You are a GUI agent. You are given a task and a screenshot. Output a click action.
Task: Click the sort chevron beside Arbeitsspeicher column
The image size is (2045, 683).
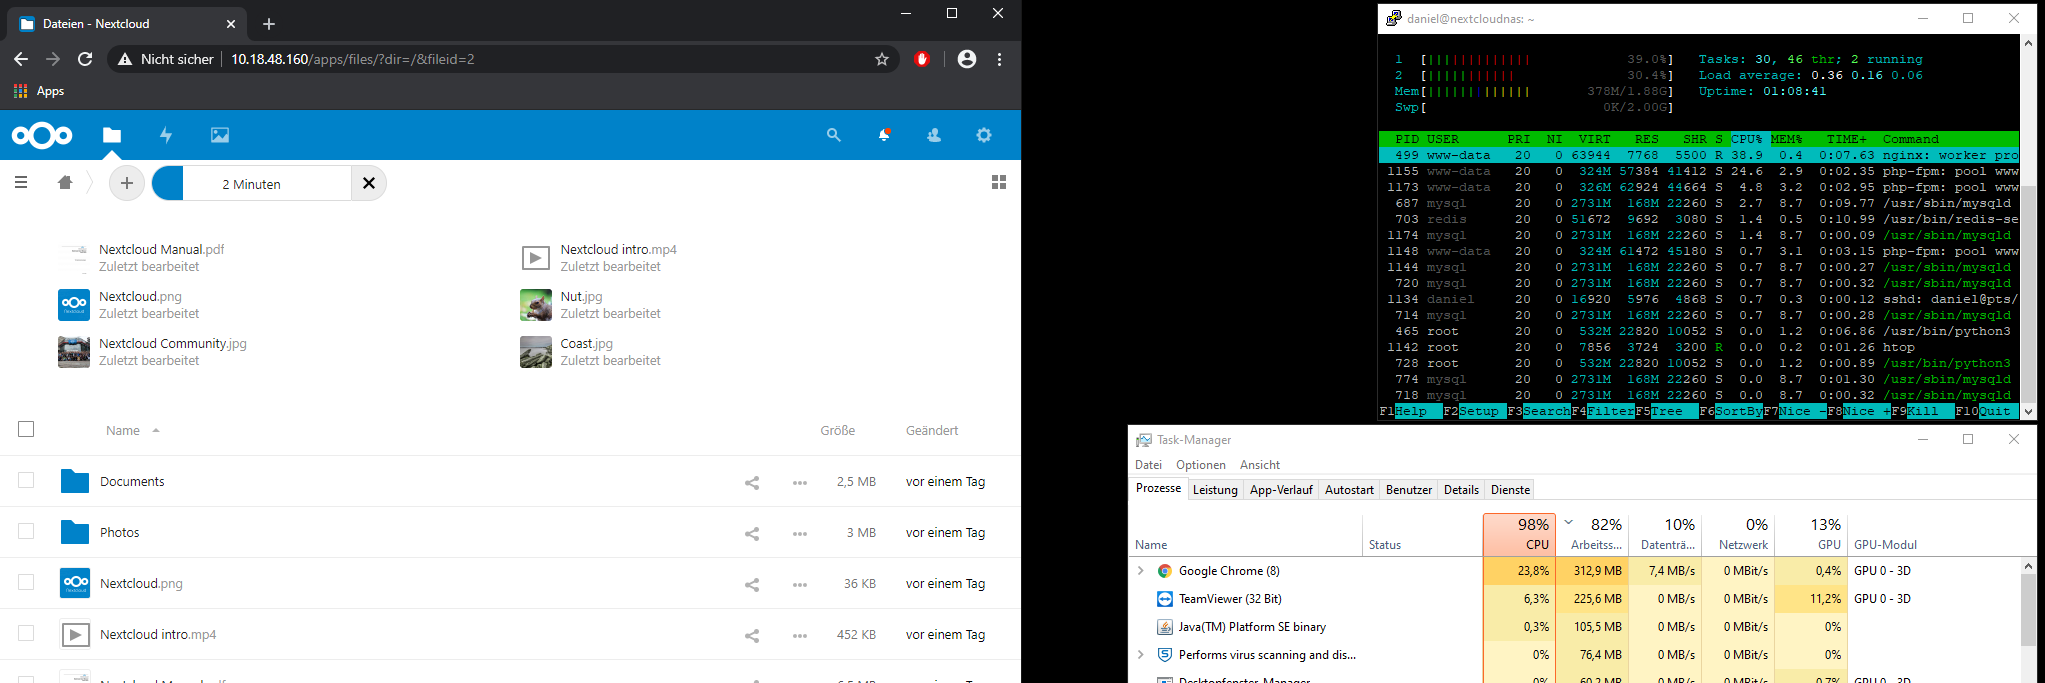[x=1569, y=522]
